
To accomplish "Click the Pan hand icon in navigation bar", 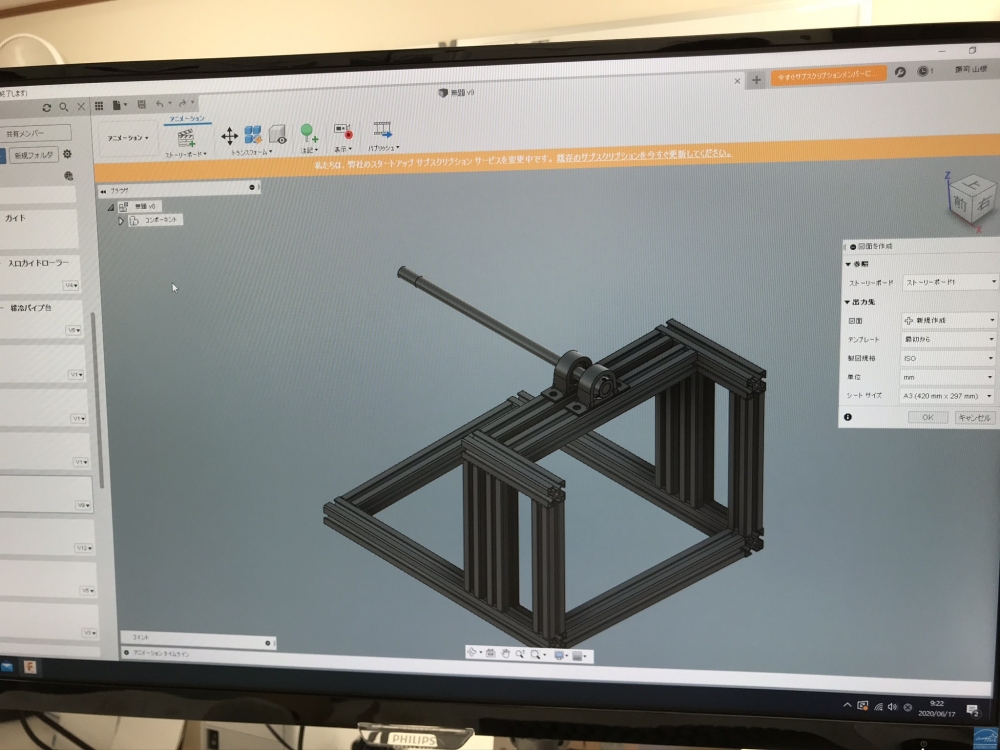I will click(x=505, y=654).
